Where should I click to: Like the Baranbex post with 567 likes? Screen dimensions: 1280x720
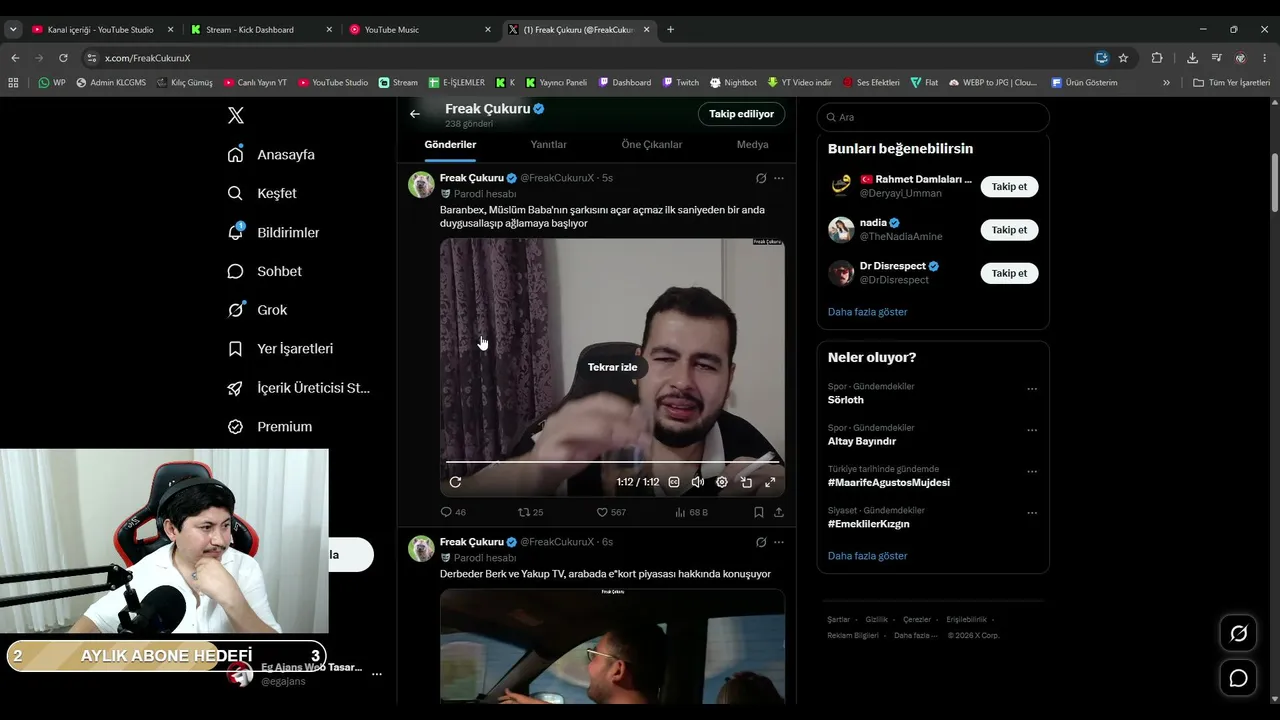pos(611,512)
